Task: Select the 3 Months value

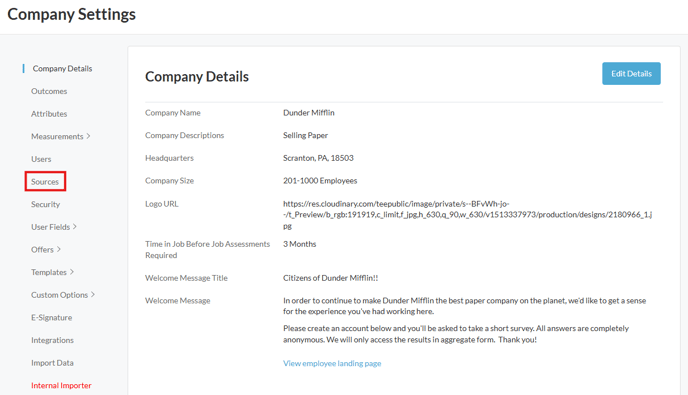Action: [299, 244]
